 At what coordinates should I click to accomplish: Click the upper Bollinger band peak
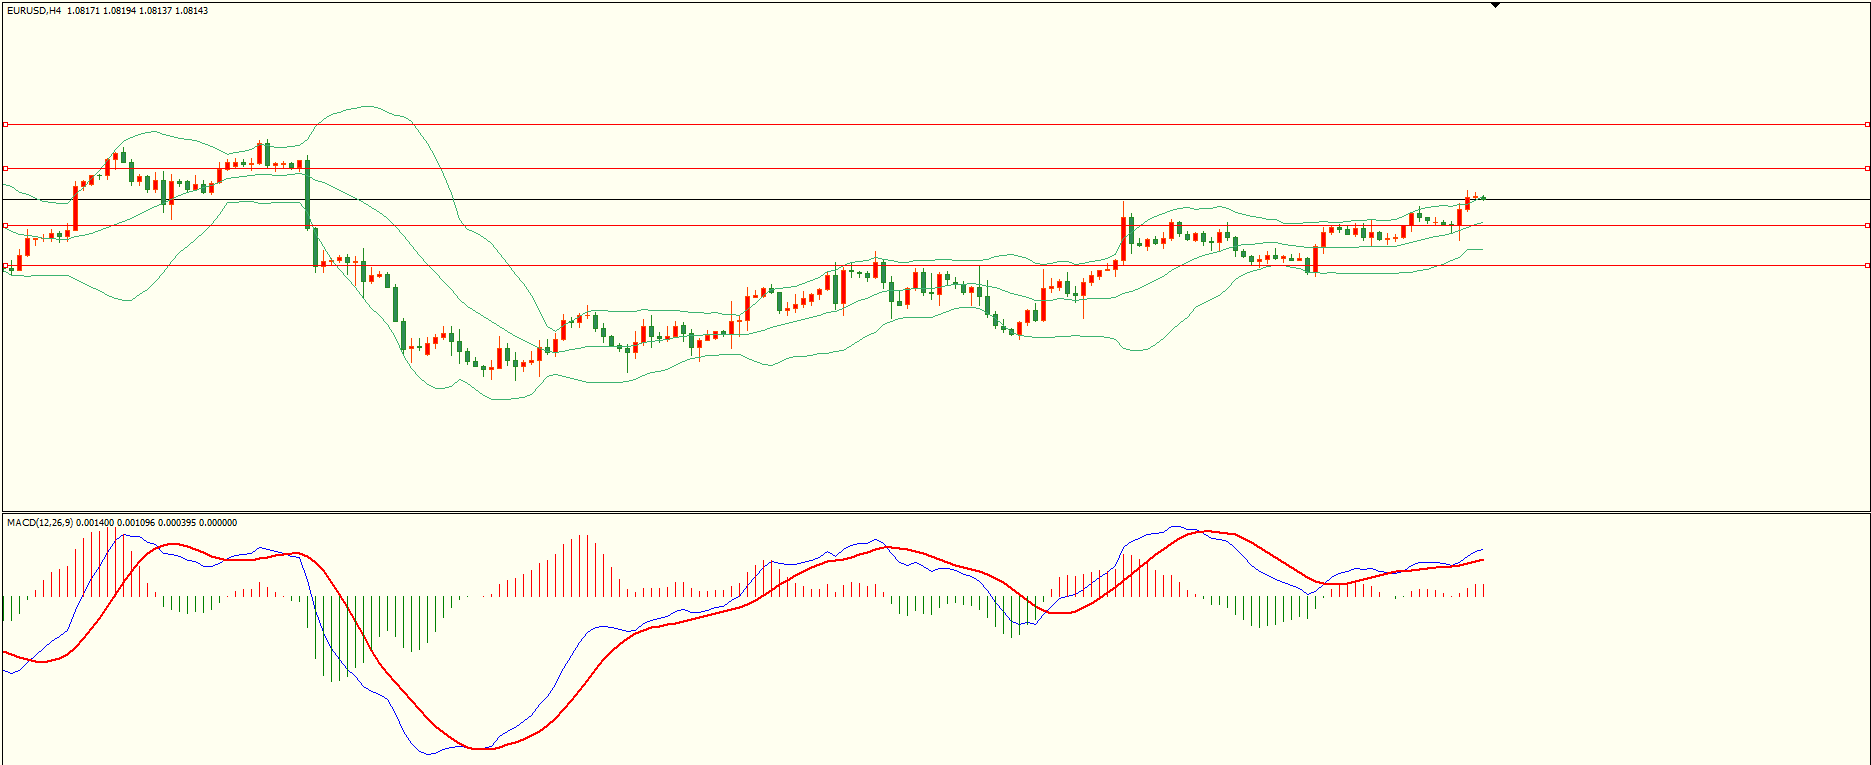[x=368, y=106]
